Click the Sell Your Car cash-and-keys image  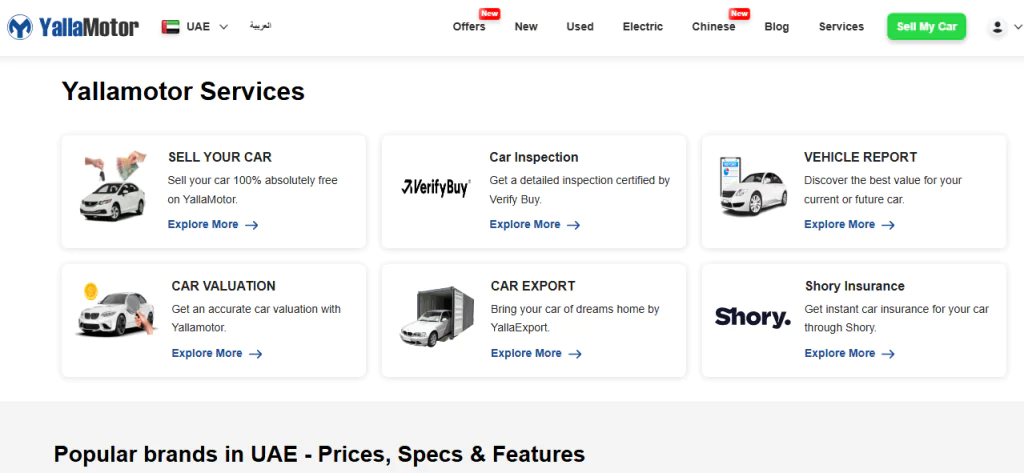pos(115,187)
